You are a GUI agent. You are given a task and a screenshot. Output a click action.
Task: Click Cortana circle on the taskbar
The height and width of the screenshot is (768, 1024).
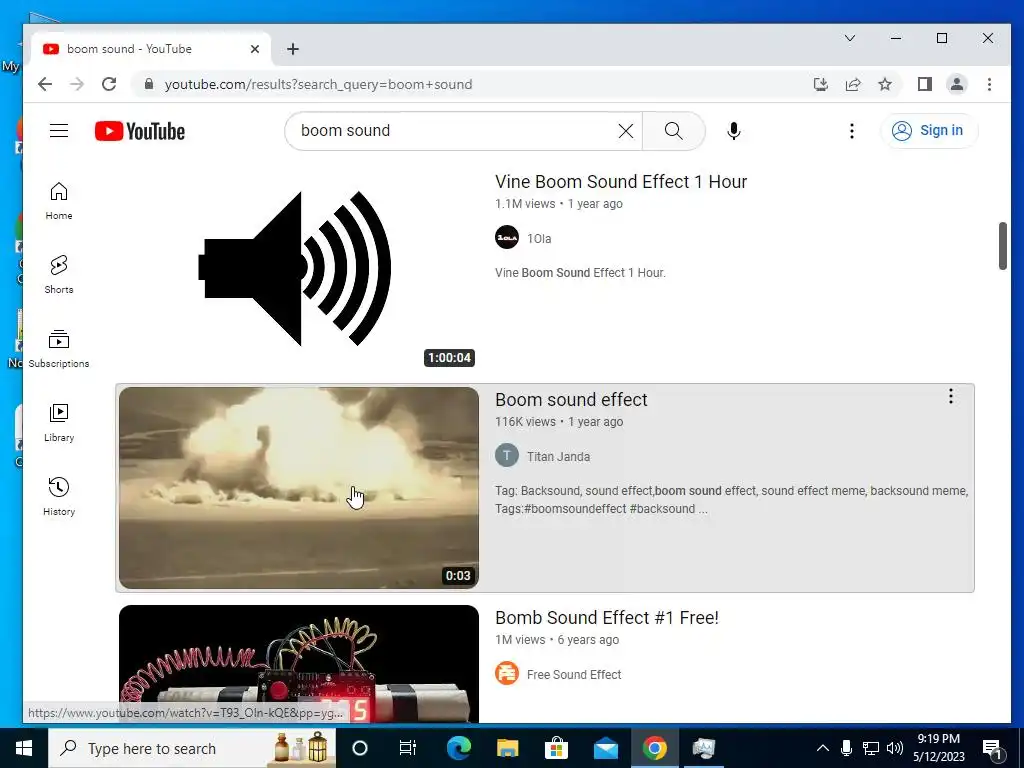click(x=360, y=748)
